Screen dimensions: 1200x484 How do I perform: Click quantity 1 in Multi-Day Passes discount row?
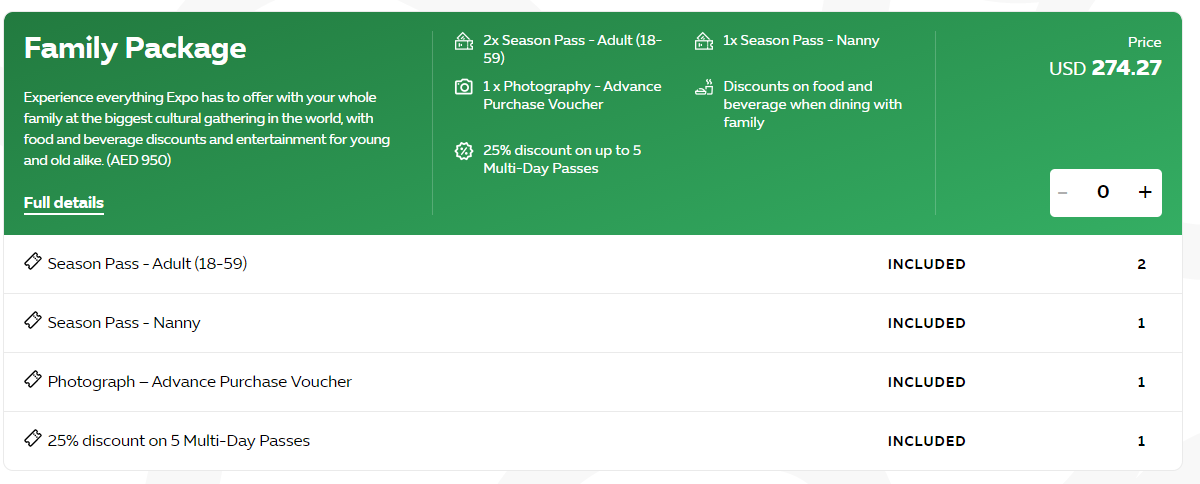tap(1141, 441)
